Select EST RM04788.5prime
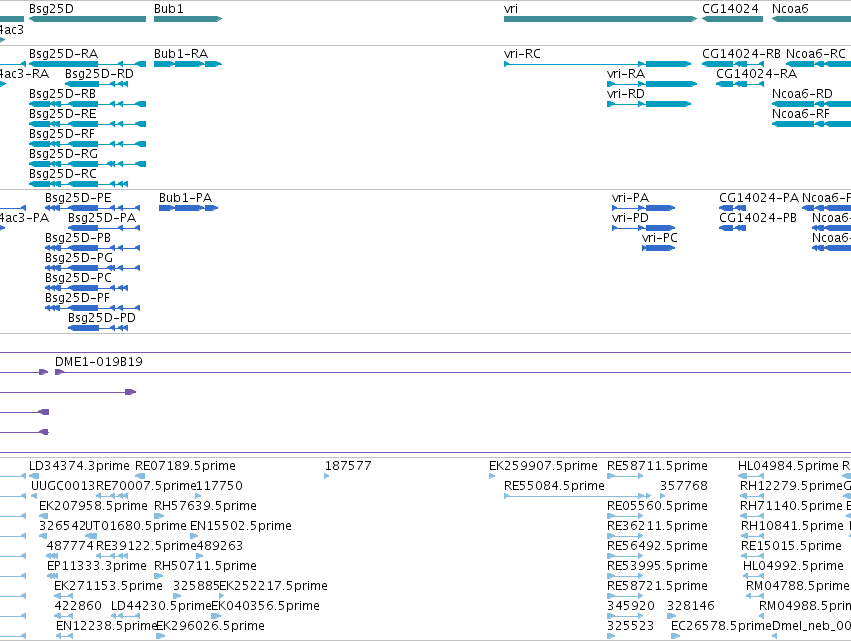Viewport: 851px width, 641px height. [x=755, y=596]
